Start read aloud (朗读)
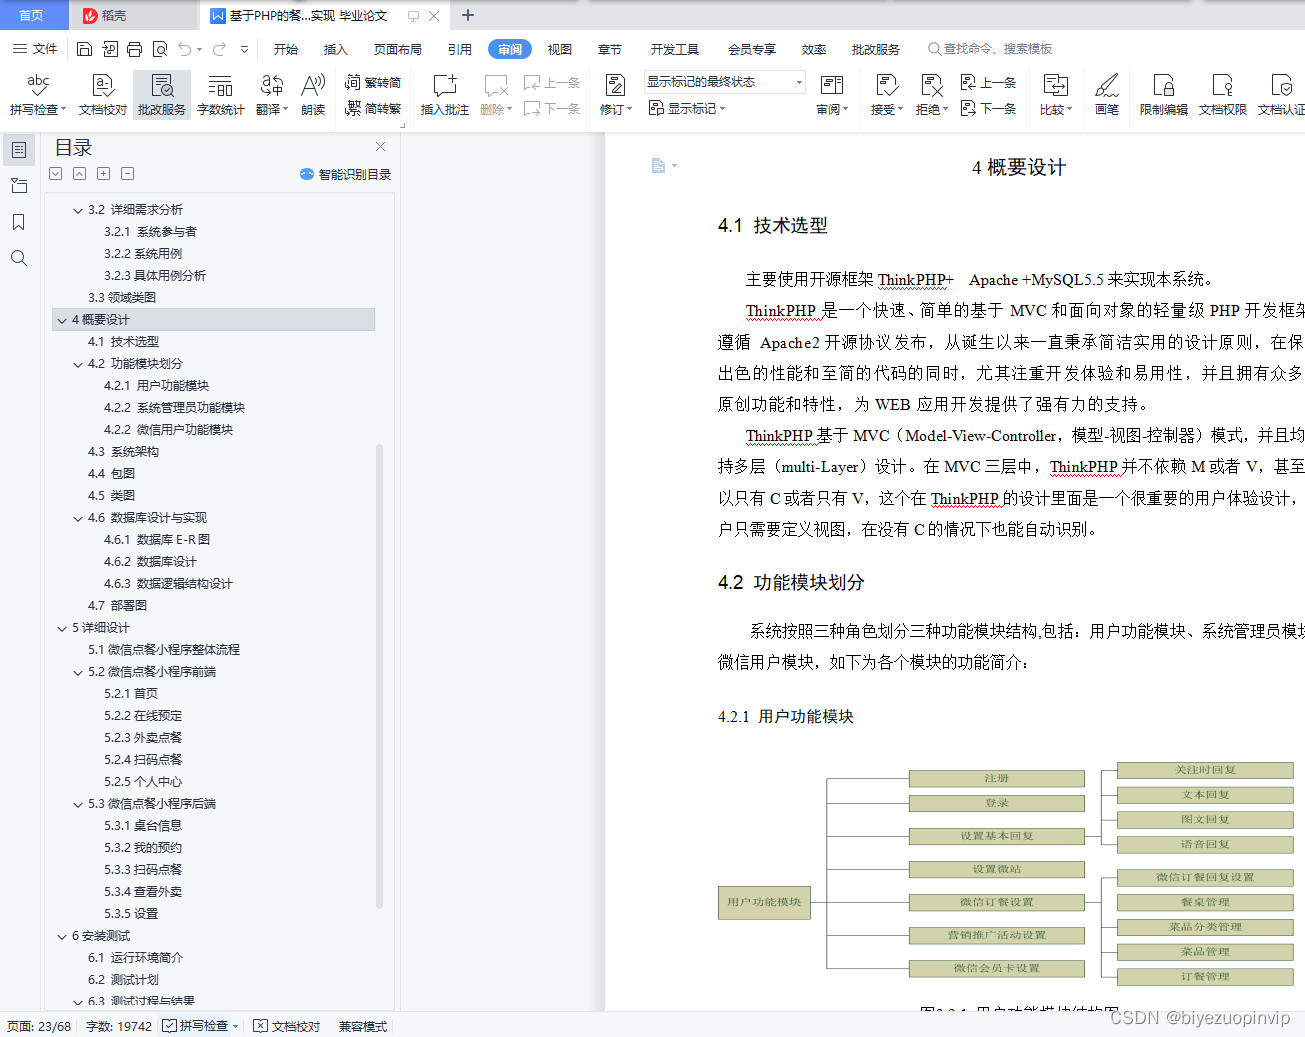Image resolution: width=1305 pixels, height=1037 pixels. 313,95
